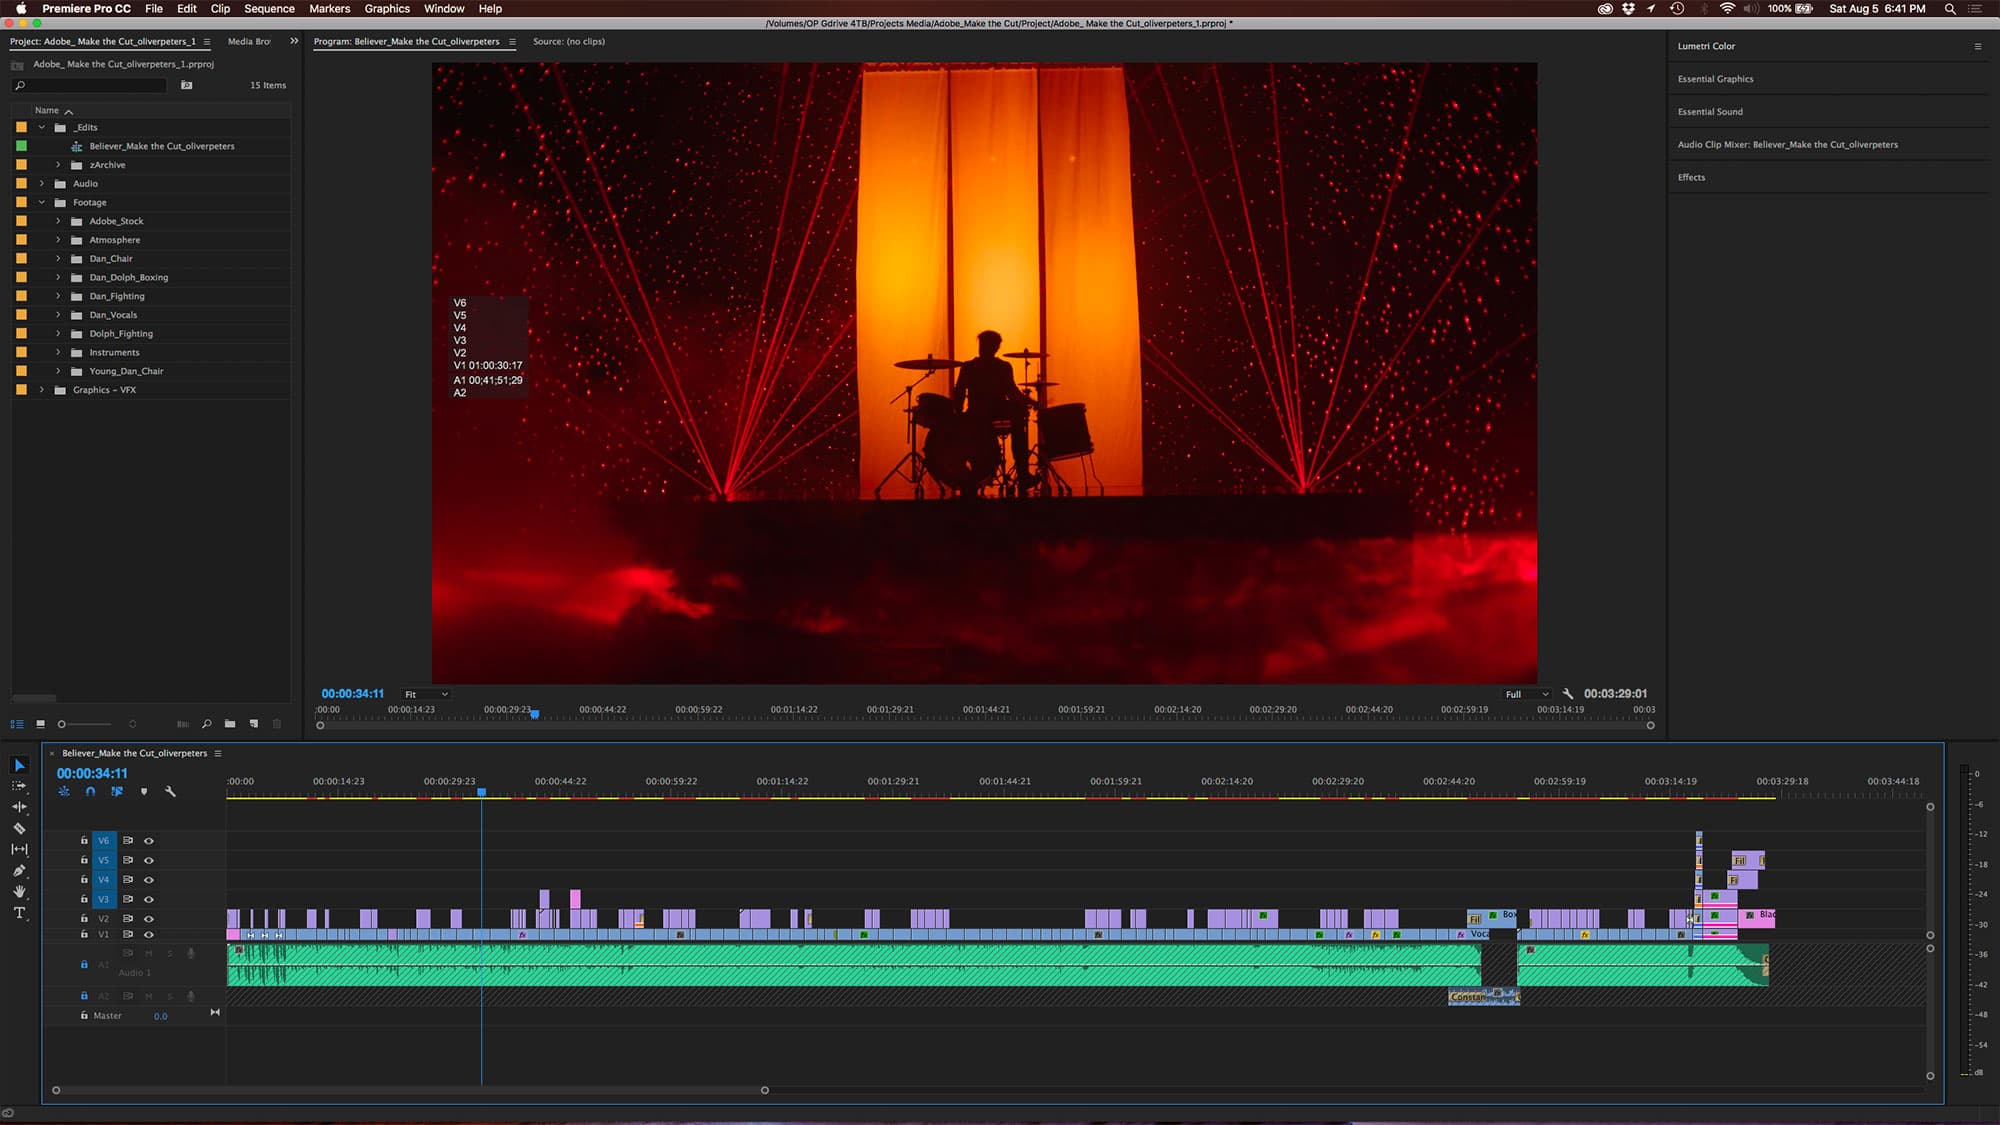Select the Type tool

[x=19, y=913]
